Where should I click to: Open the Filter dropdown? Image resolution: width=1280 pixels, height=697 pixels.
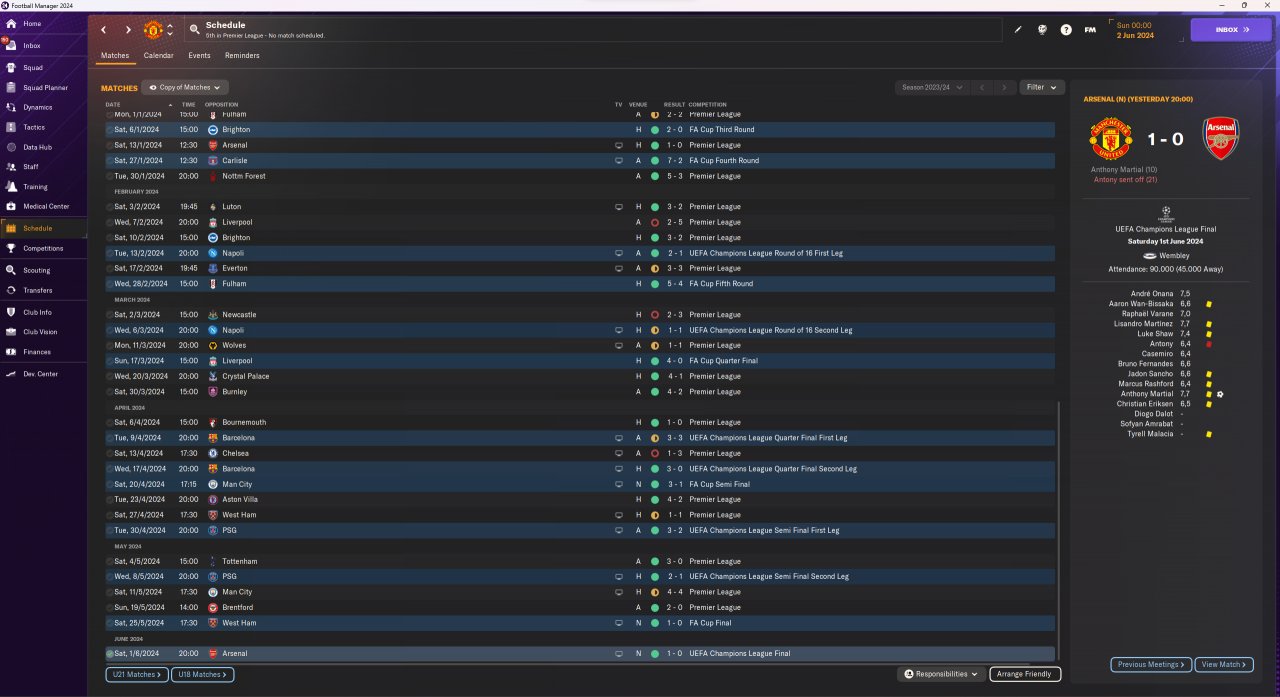[x=1041, y=88]
